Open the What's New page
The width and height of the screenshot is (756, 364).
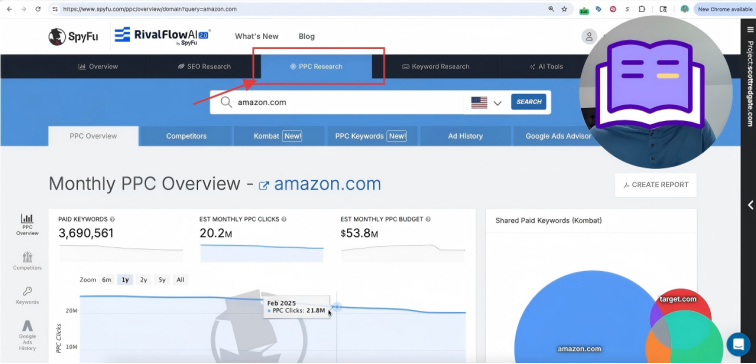point(256,36)
